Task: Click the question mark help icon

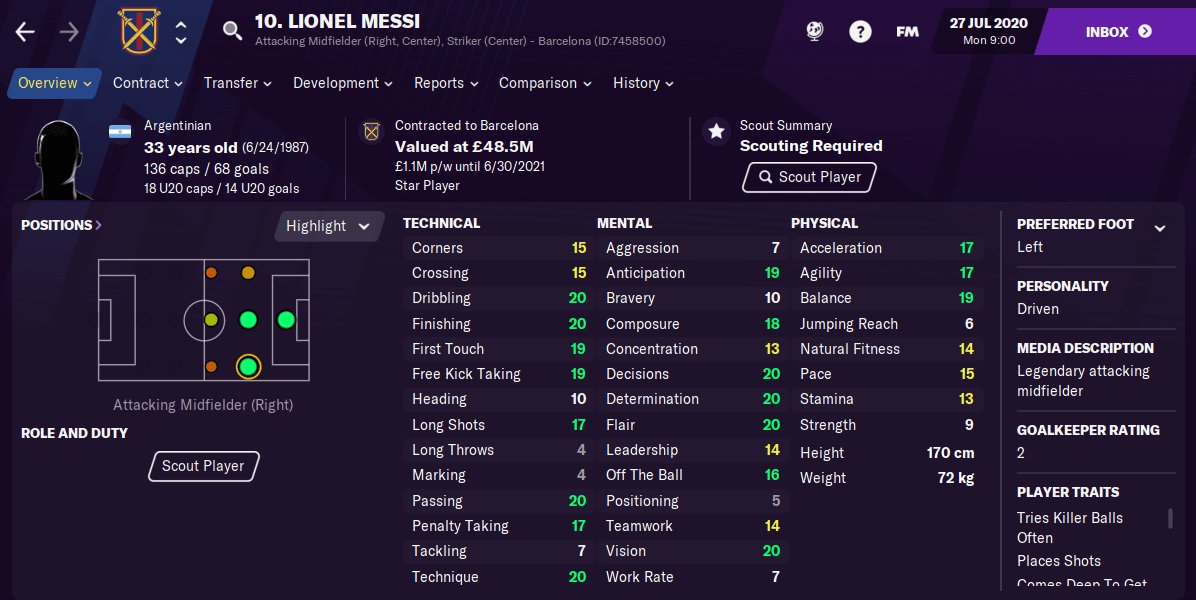Action: click(x=860, y=31)
